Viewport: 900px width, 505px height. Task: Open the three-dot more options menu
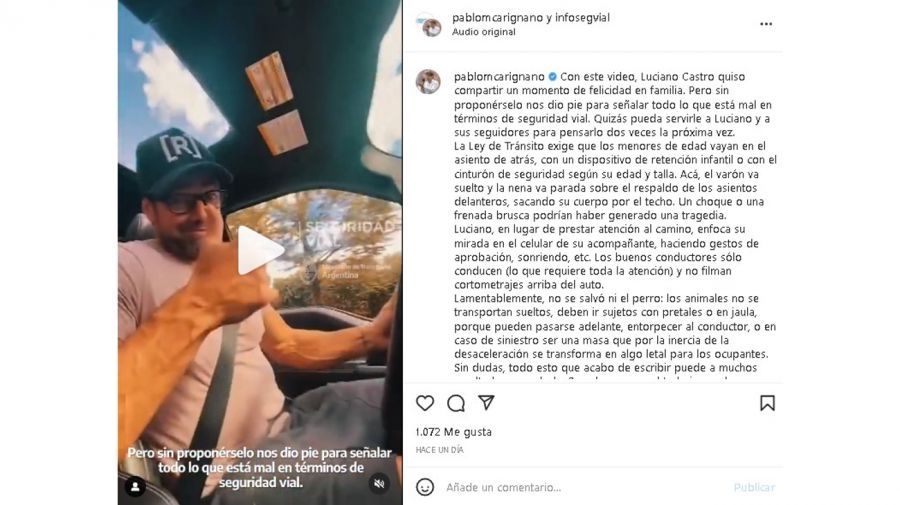tap(766, 24)
